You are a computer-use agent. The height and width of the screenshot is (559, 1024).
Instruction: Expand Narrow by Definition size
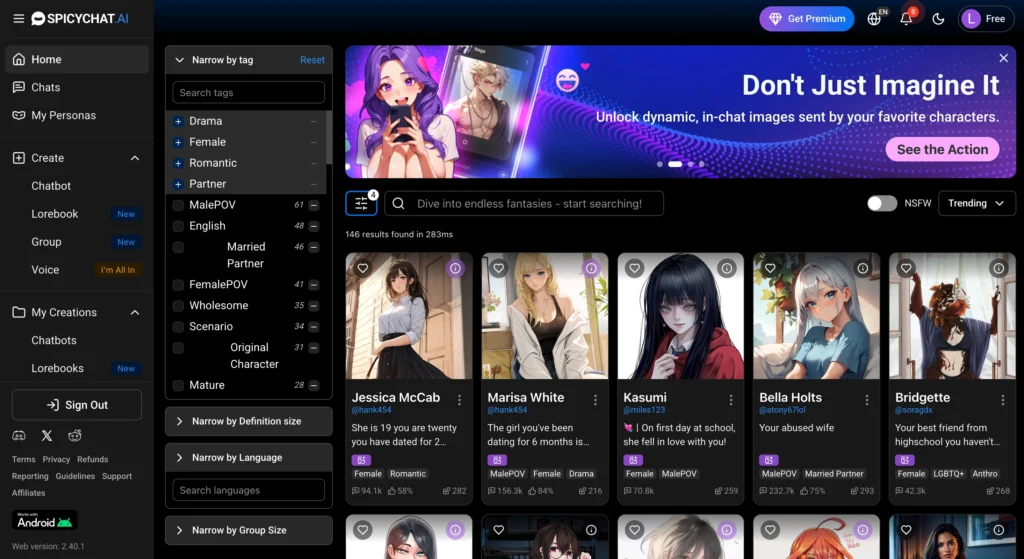coord(248,421)
